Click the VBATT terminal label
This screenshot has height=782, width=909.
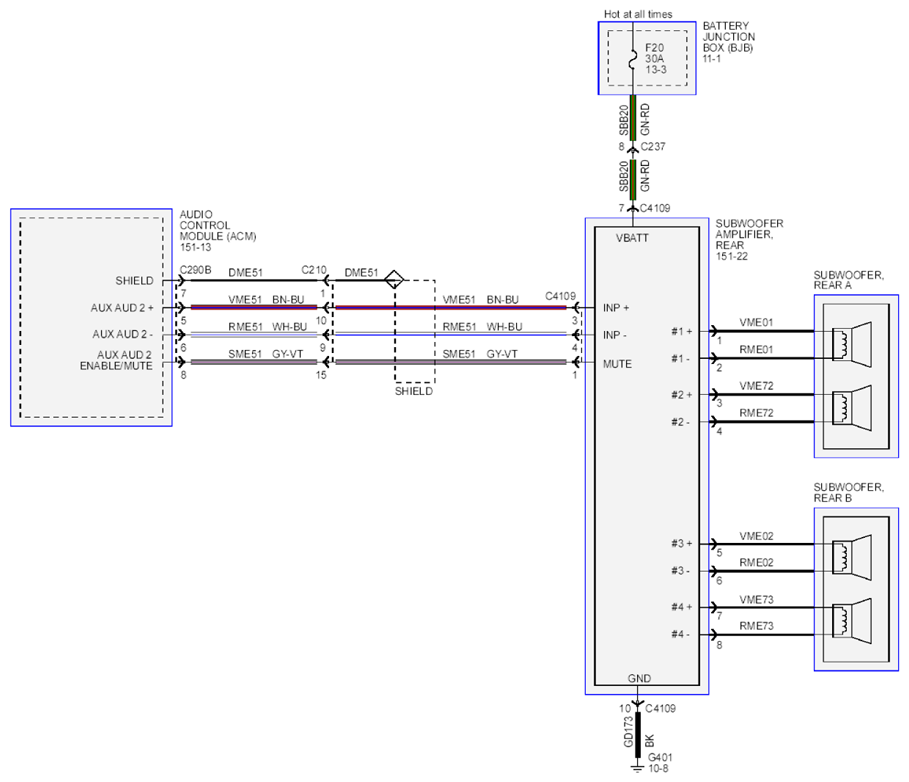coord(632,238)
